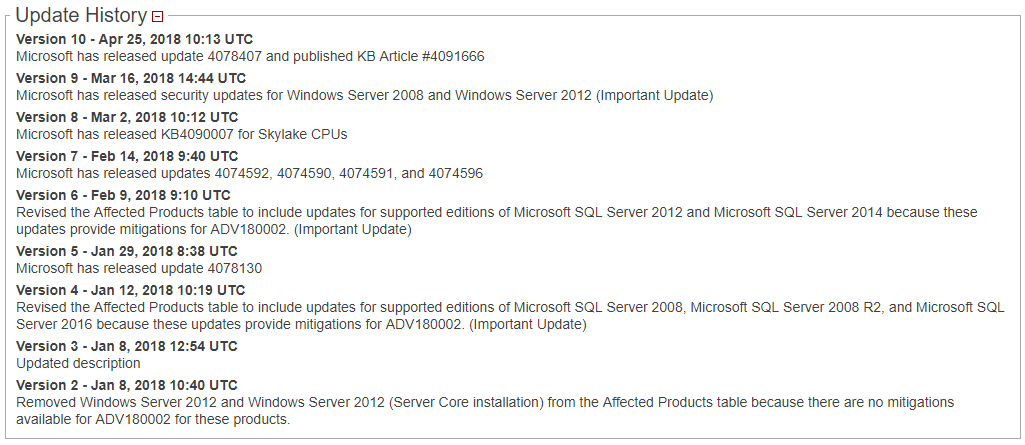Click the KB4090007 for Skylake CPUs note
This screenshot has width=1025, height=445.
[182, 135]
